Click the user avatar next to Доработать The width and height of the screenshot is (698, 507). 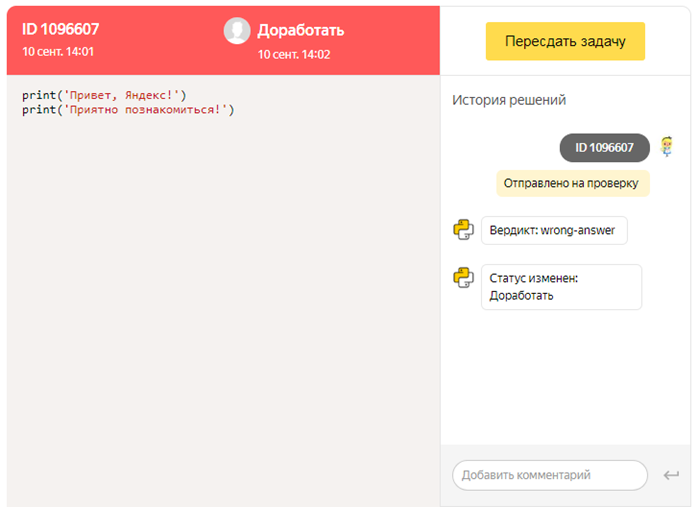(236, 31)
